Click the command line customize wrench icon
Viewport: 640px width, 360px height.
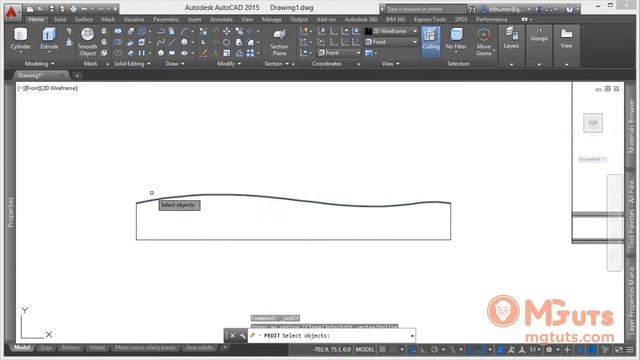(242, 336)
